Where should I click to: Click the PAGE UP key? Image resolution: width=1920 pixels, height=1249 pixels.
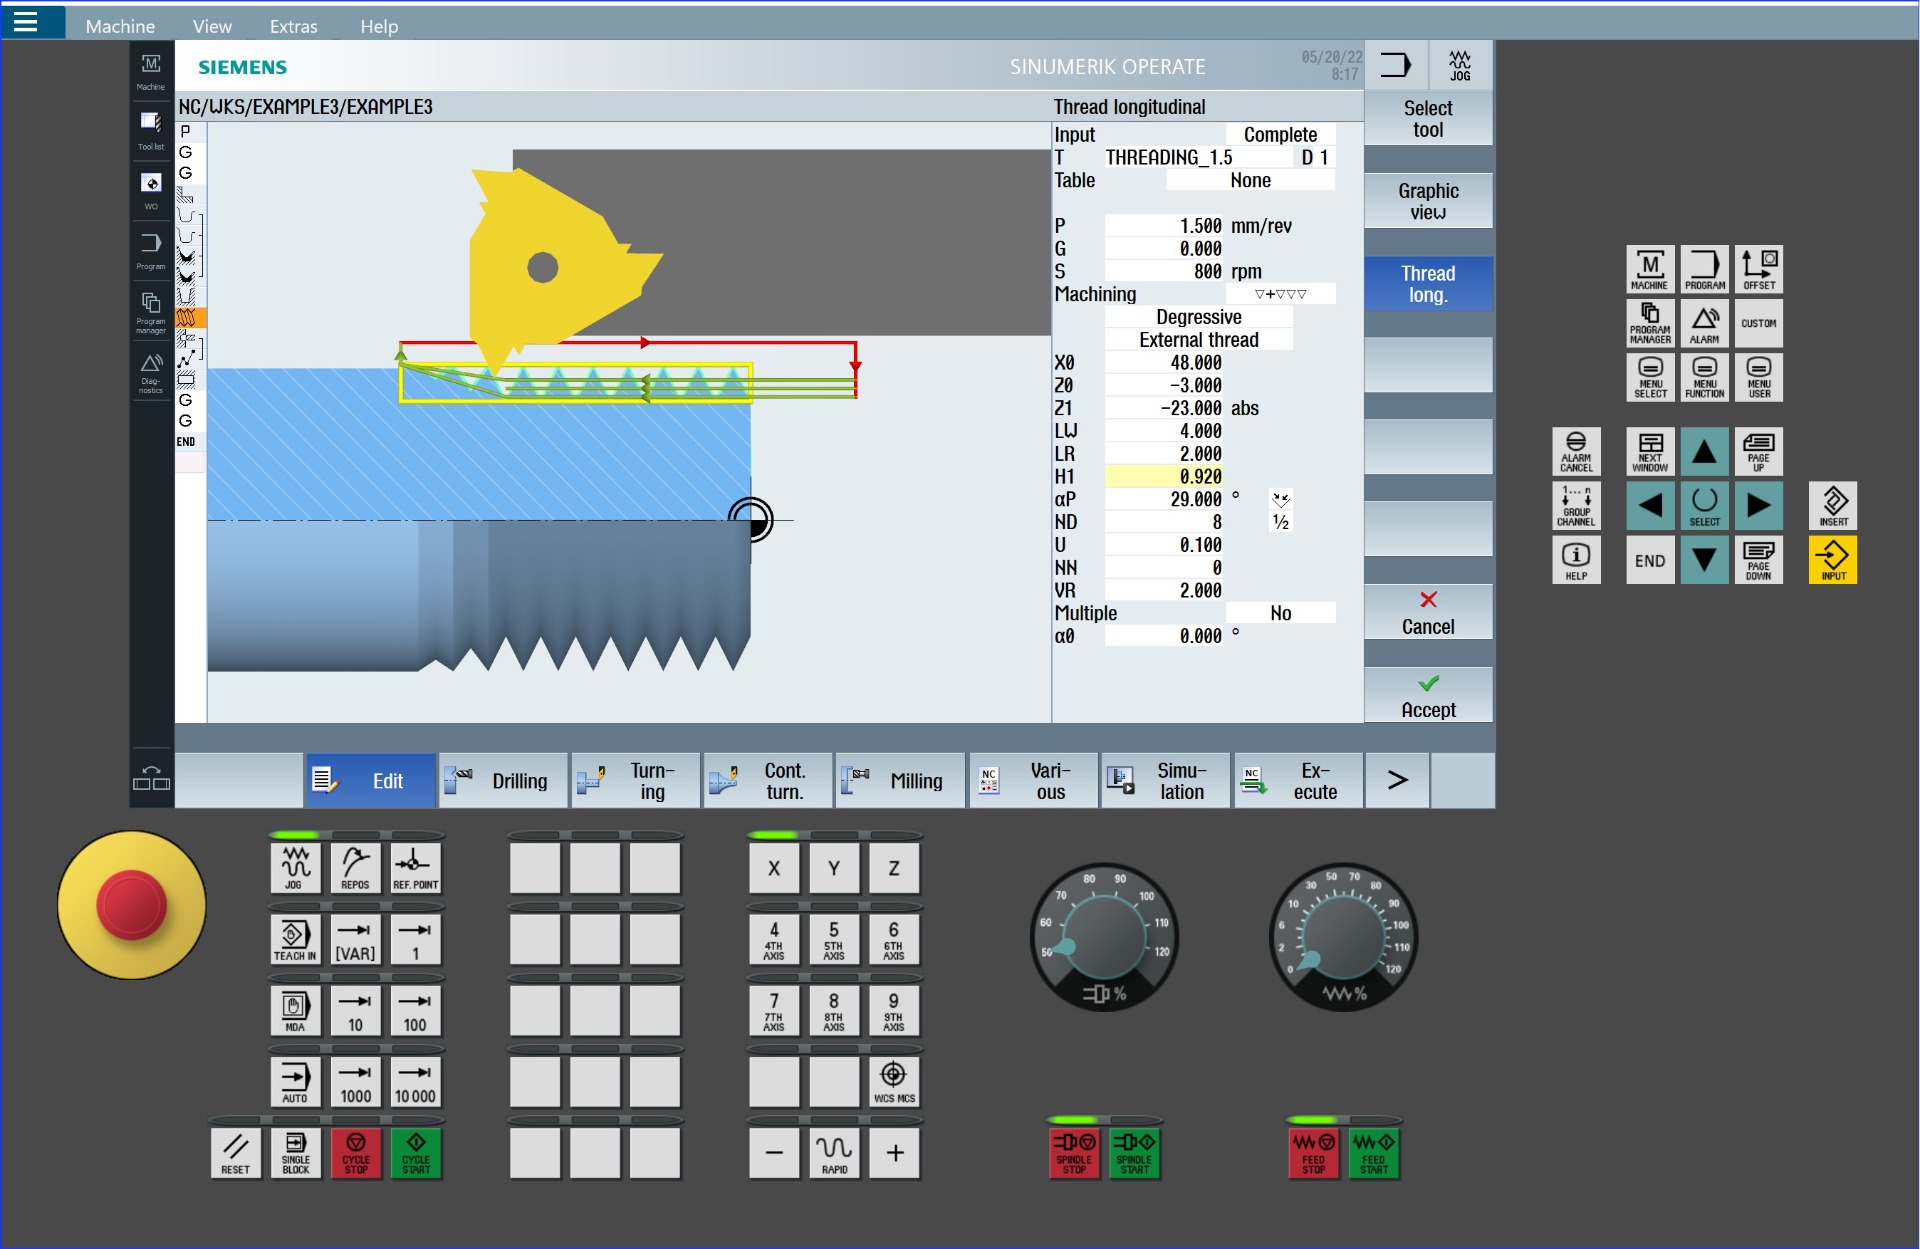pos(1759,452)
